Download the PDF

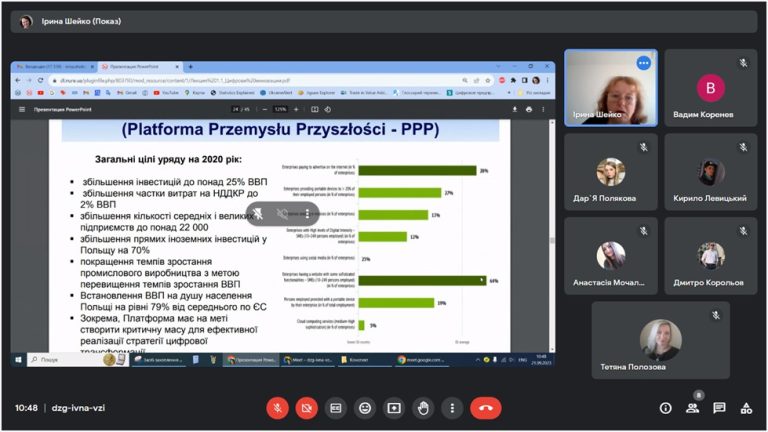(515, 109)
